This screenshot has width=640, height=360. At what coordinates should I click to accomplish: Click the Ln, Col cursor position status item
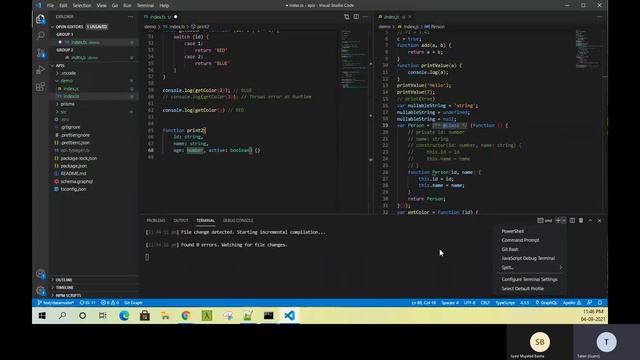(424, 303)
